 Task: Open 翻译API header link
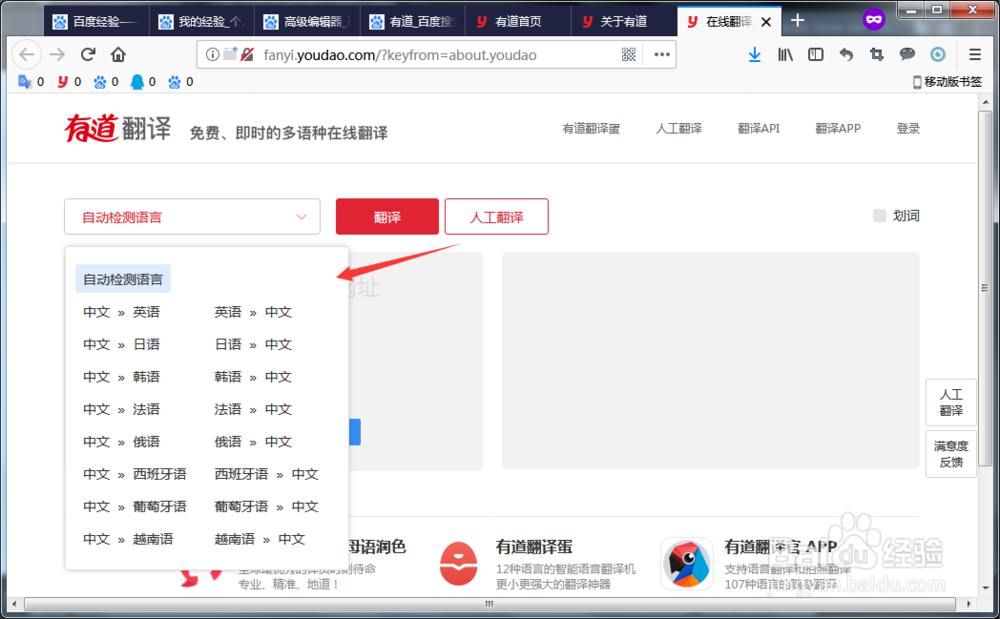coord(759,129)
